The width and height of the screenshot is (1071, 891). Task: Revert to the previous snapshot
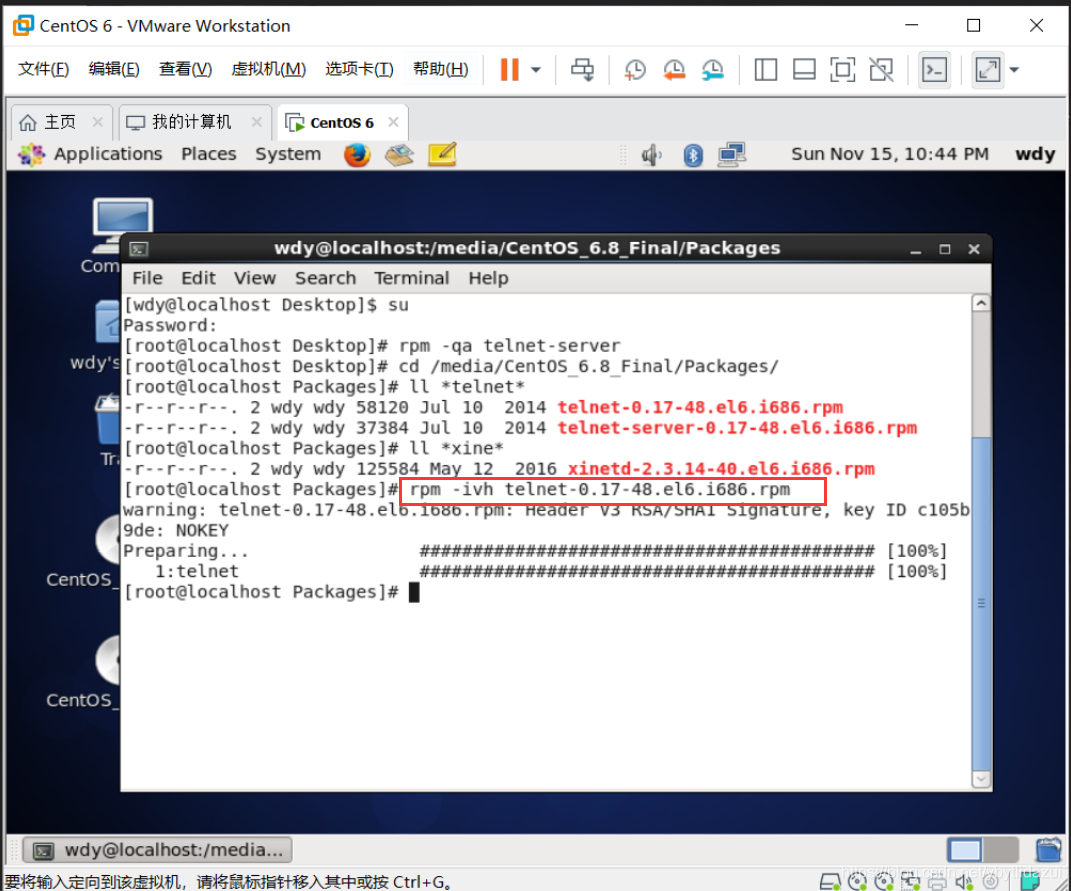click(674, 69)
